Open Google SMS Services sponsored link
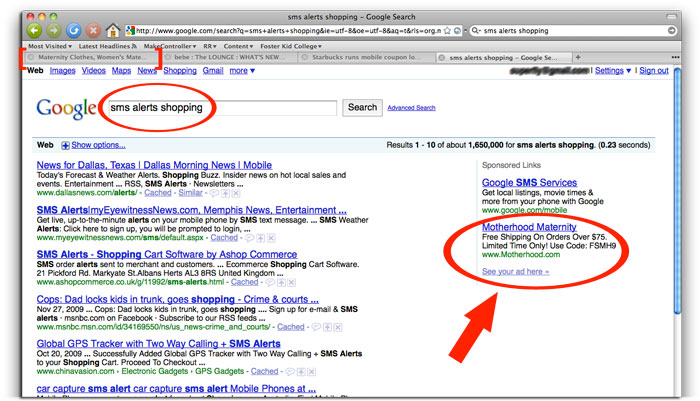 (x=529, y=183)
